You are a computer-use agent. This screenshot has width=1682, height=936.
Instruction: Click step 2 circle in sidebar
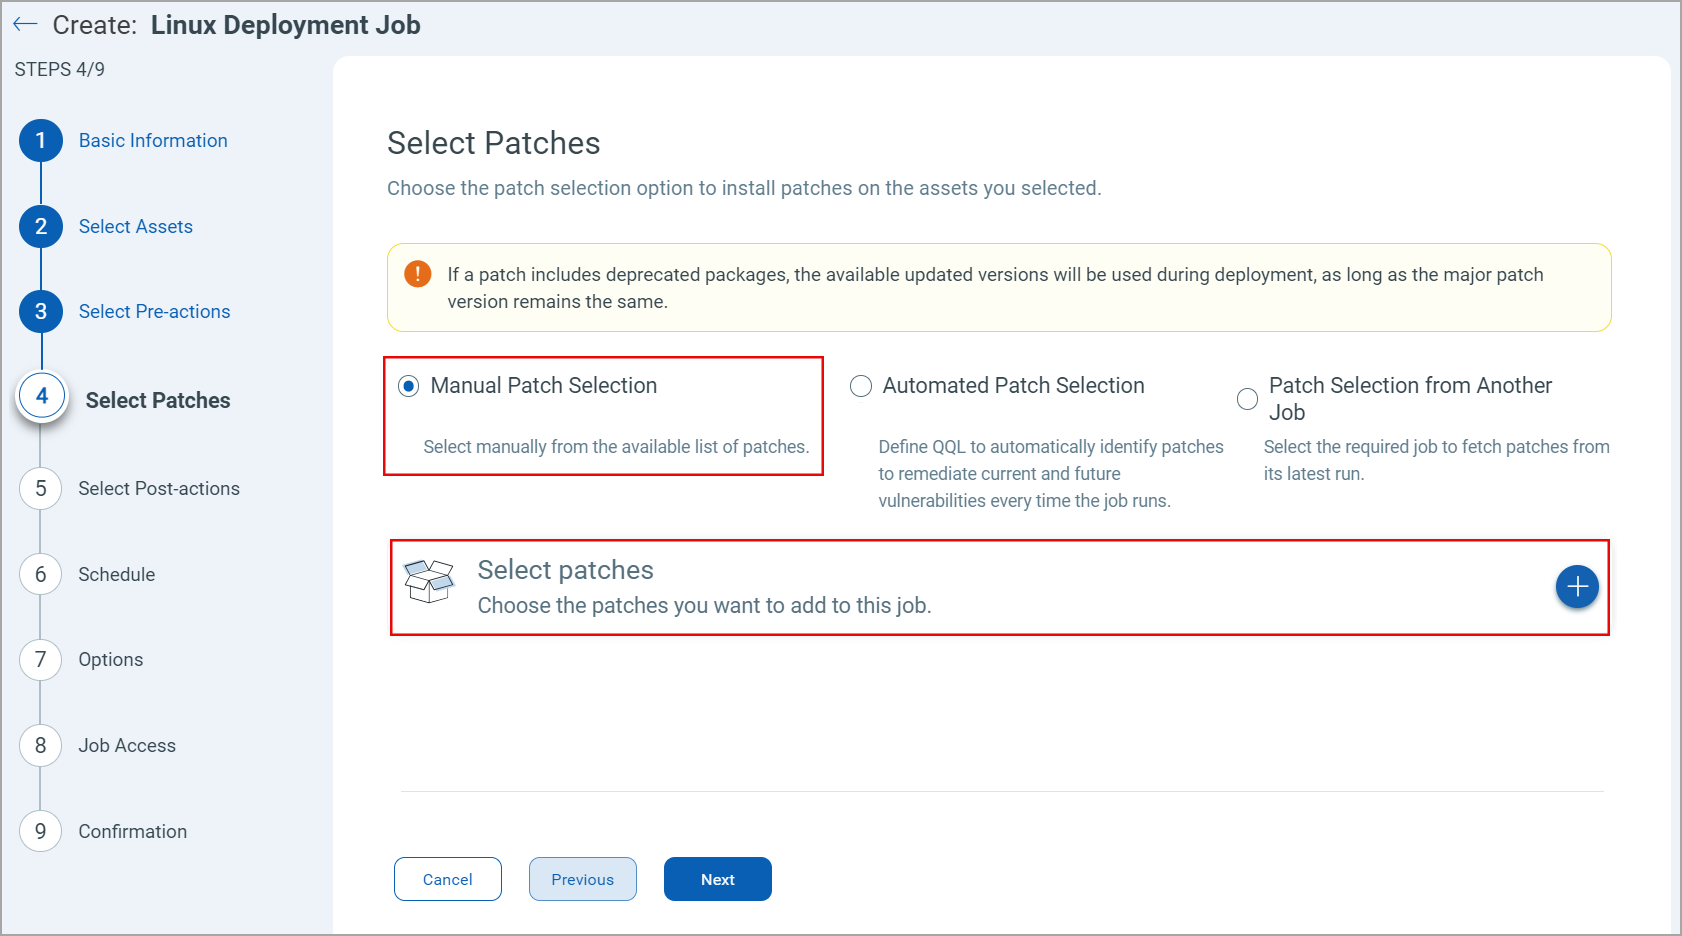tap(41, 227)
